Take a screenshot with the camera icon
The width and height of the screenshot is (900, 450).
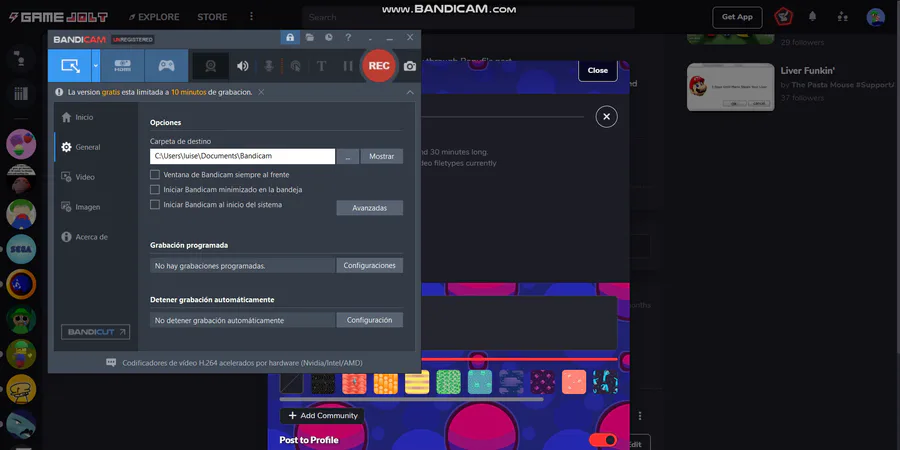point(409,67)
